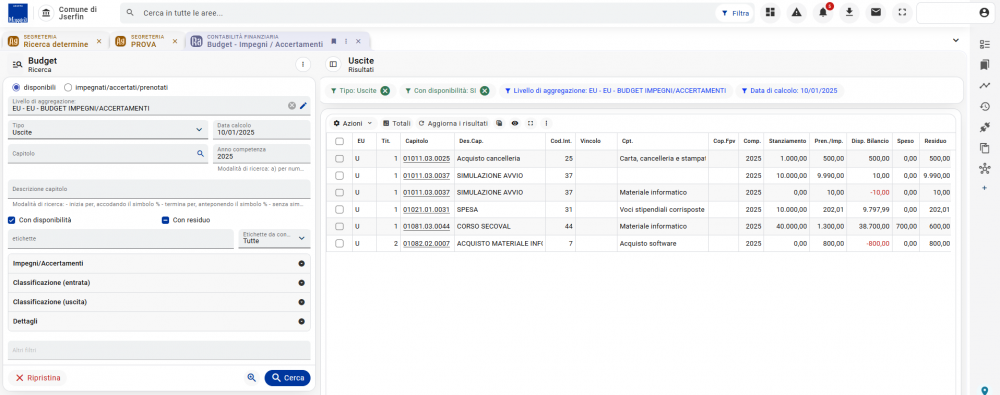
Task: Check the row for Acquisto cancelleria
Action: pyautogui.click(x=339, y=158)
